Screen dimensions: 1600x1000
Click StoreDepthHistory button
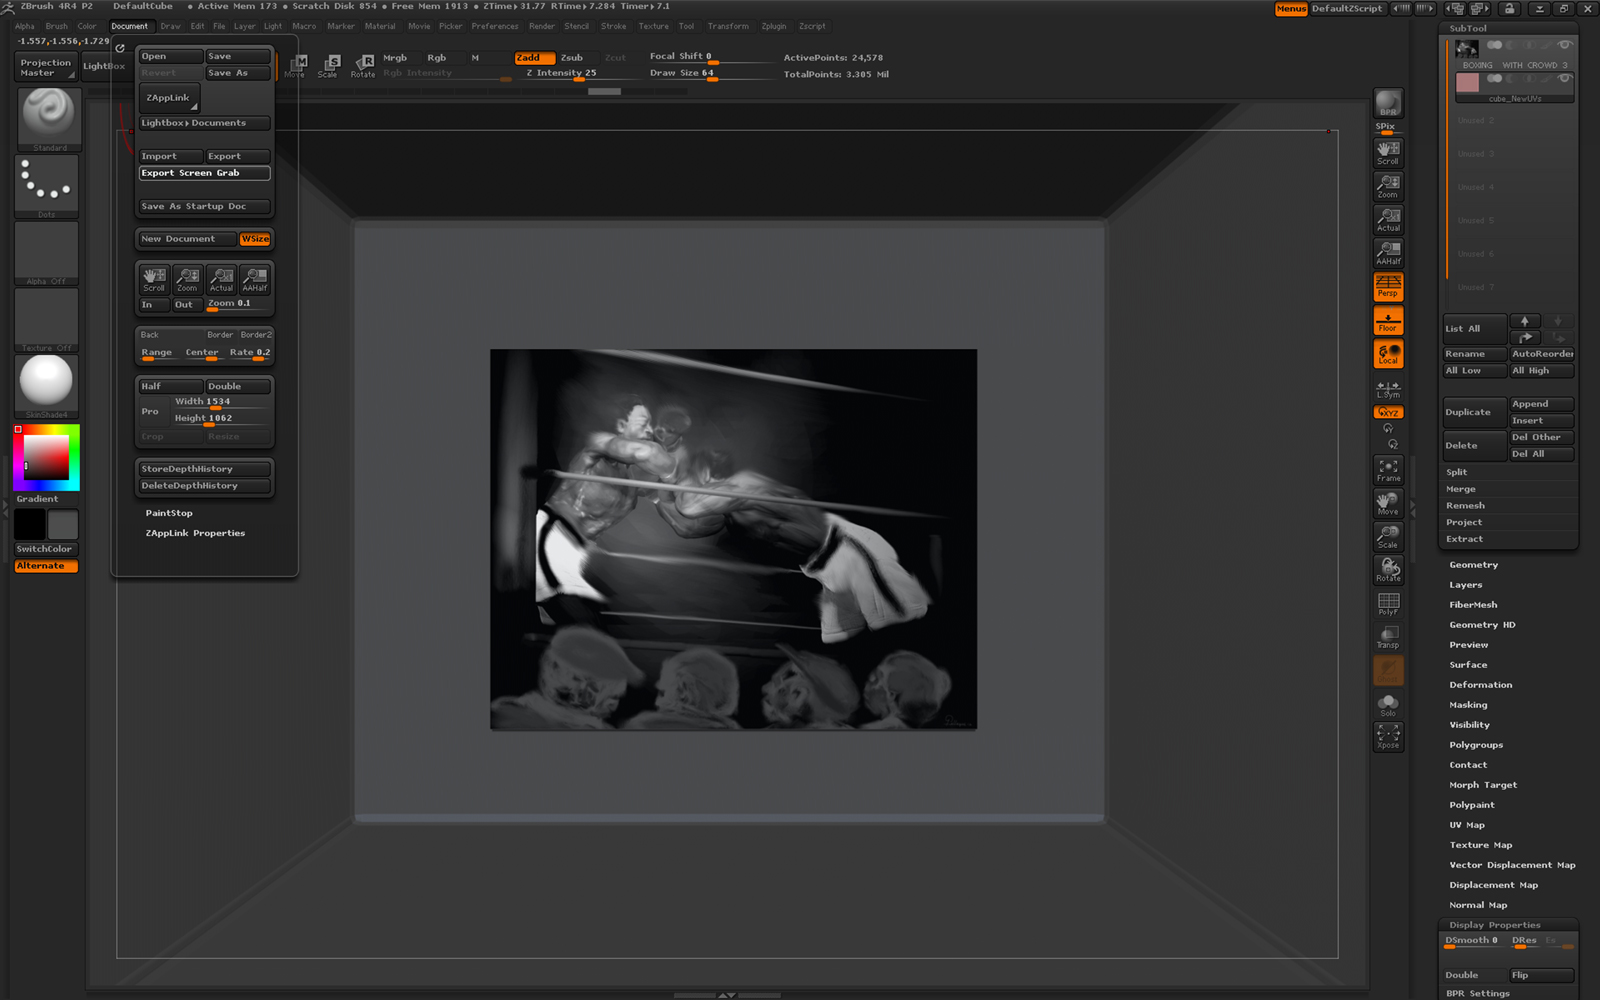coord(205,469)
